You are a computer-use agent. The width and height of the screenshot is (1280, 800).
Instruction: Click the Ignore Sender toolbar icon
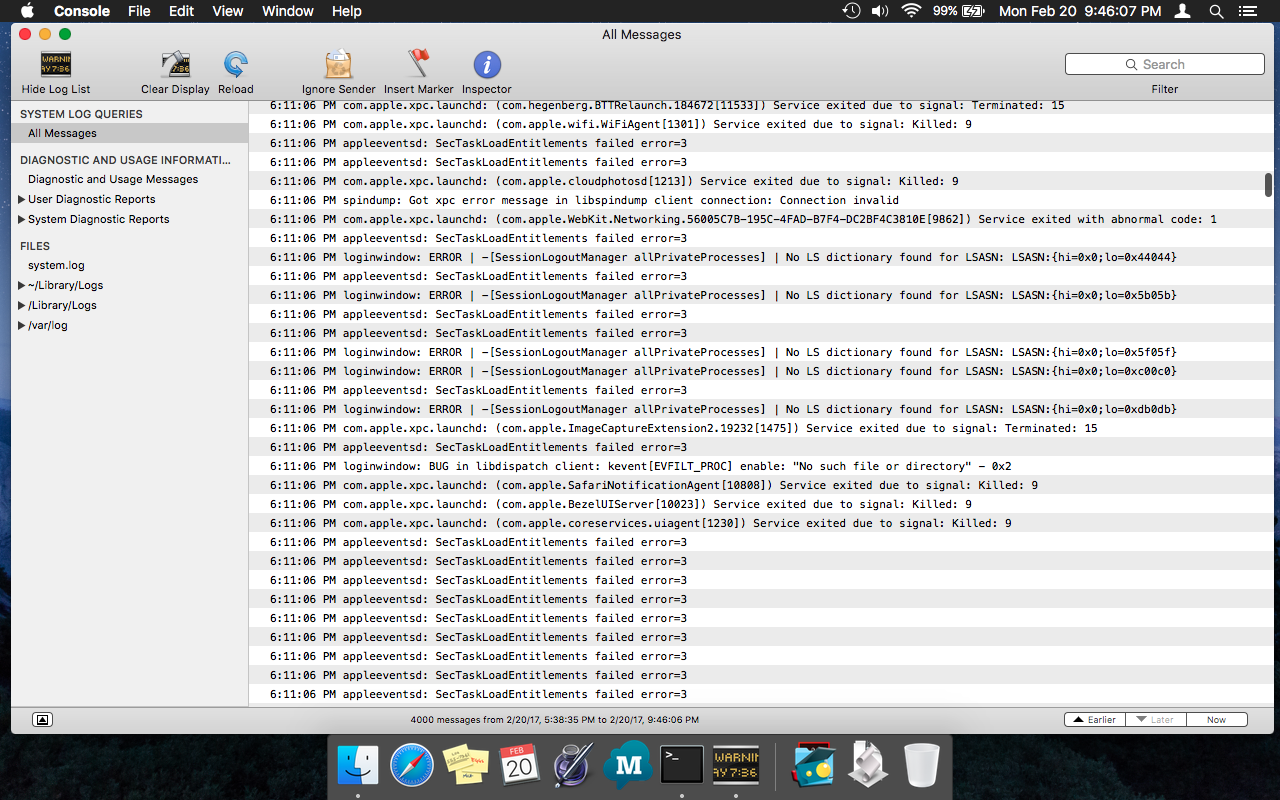(x=339, y=65)
